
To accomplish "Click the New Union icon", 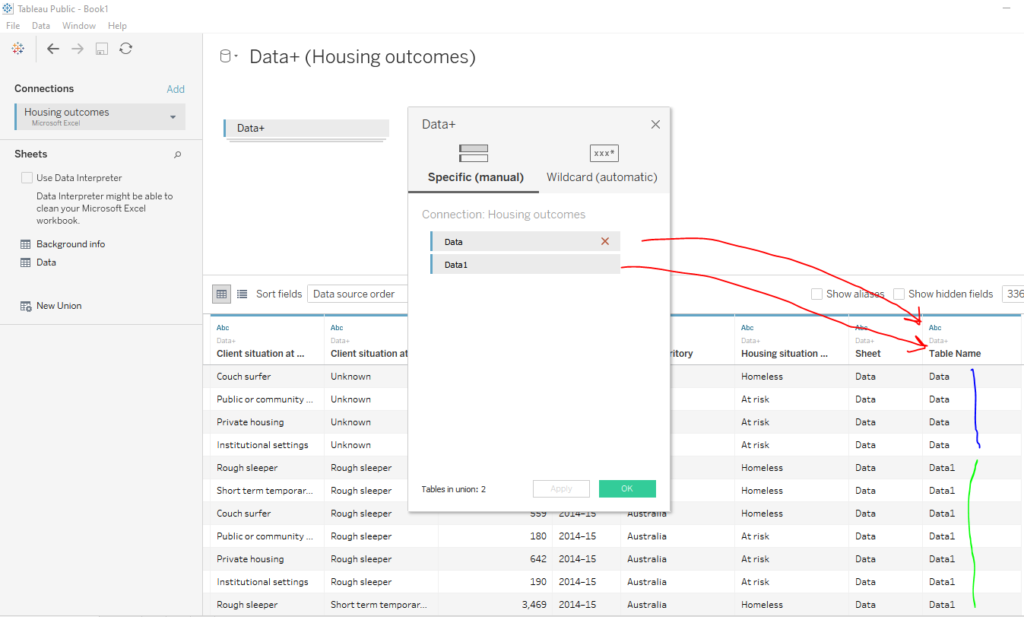I will click(25, 306).
